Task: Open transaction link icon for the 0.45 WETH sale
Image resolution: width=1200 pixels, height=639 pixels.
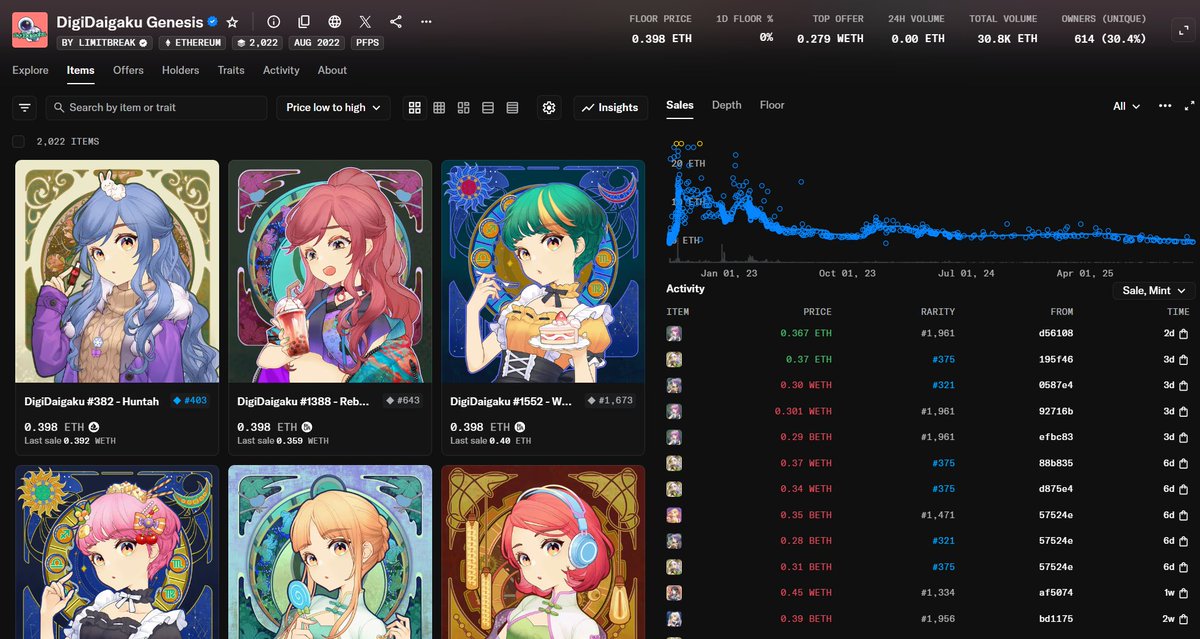Action: pos(1183,593)
